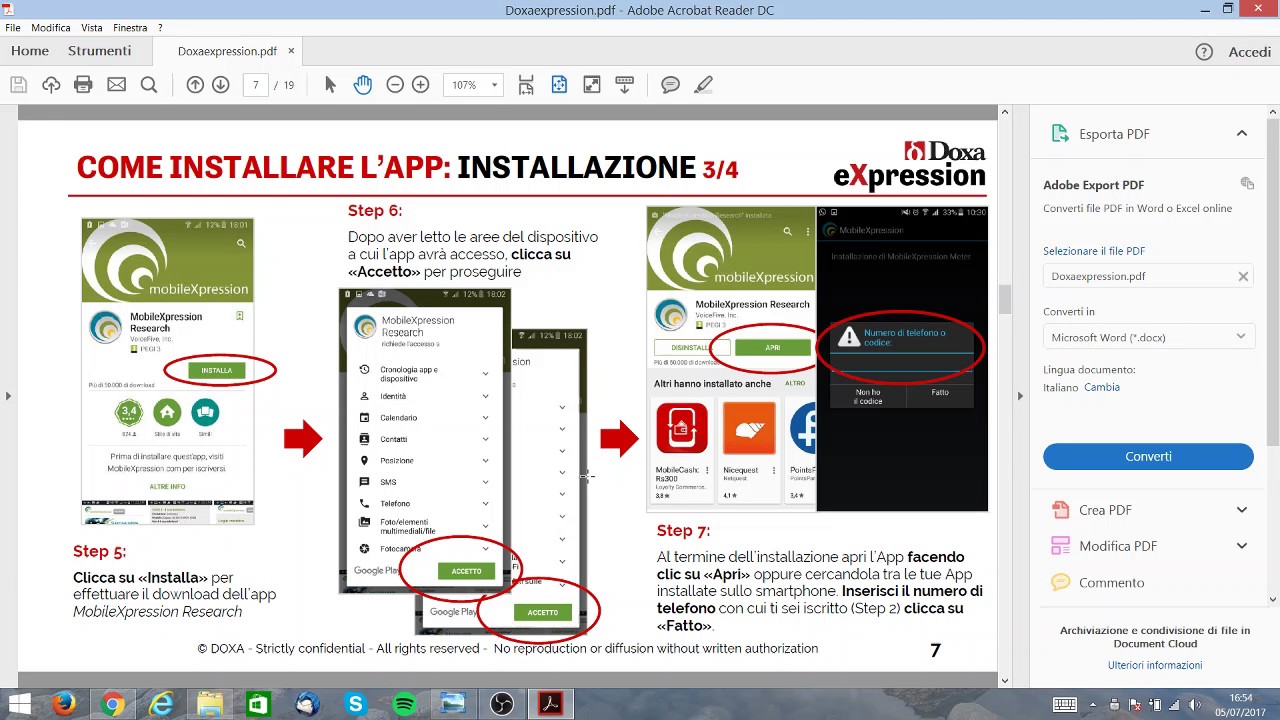This screenshot has width=1280, height=720.
Task: Open full screen mode icon
Action: 592,85
